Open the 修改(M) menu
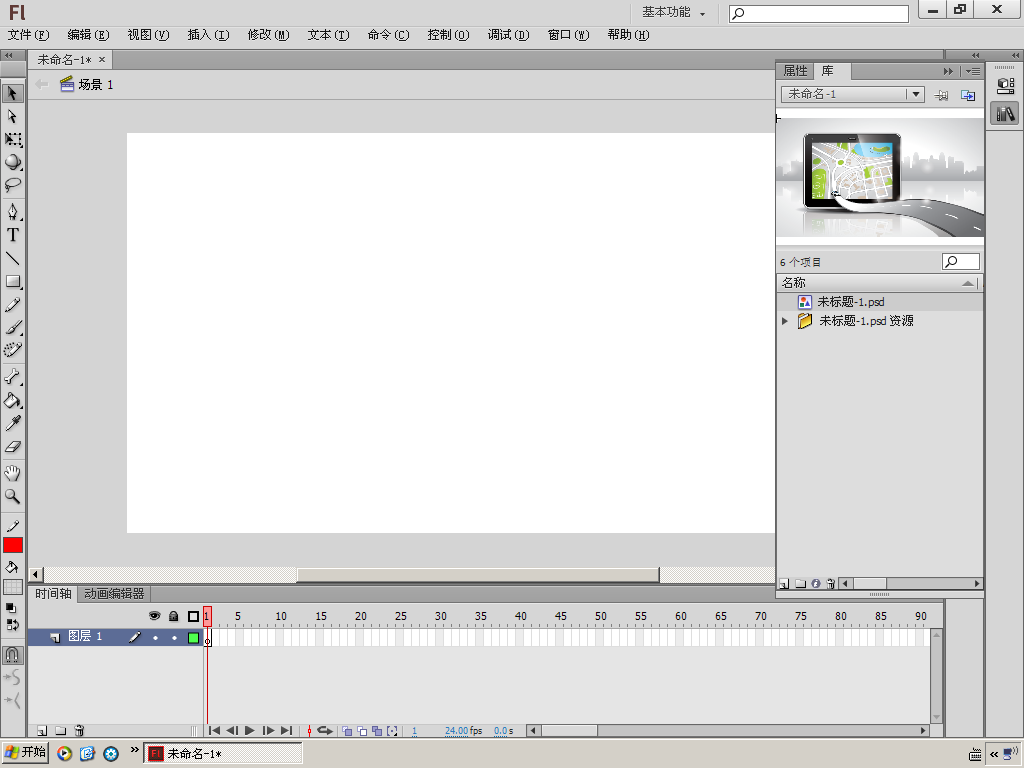 coord(268,35)
